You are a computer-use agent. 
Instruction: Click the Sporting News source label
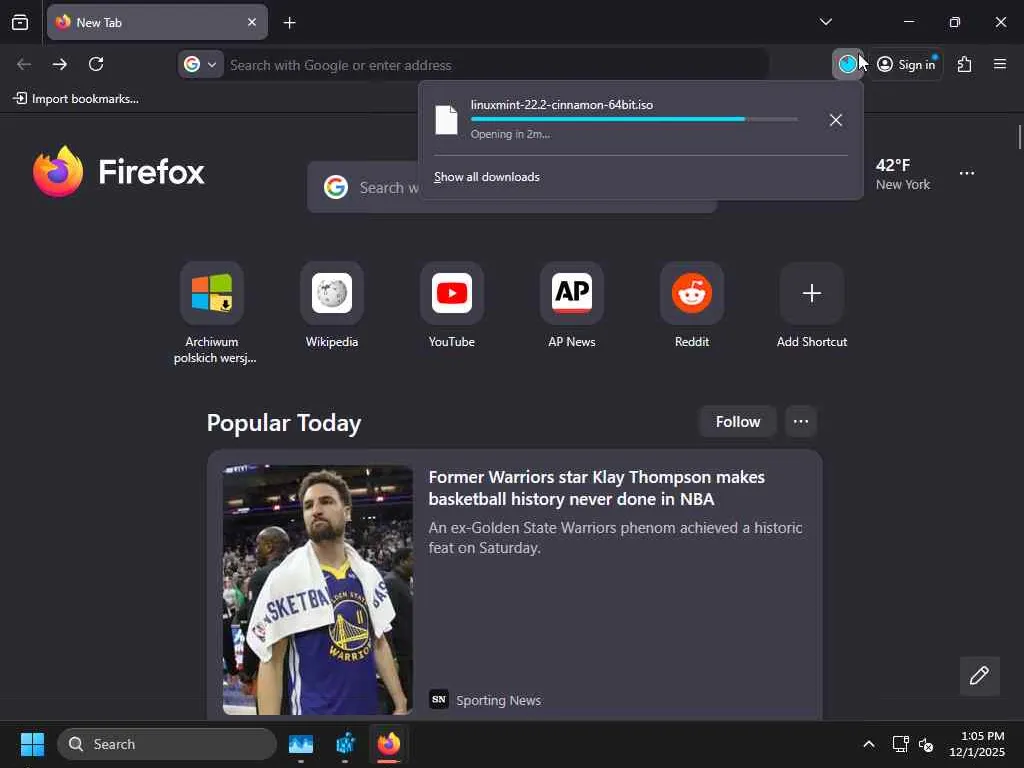coord(498,700)
